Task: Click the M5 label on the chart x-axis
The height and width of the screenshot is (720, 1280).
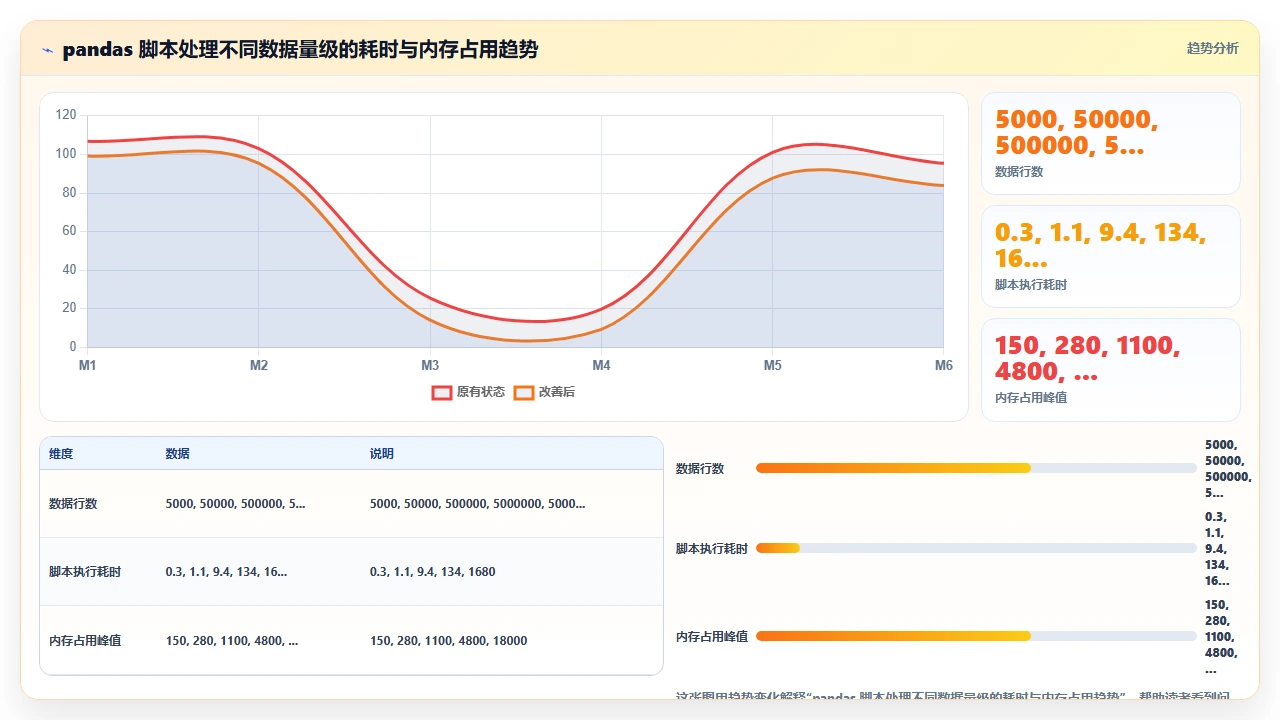Action: [773, 366]
